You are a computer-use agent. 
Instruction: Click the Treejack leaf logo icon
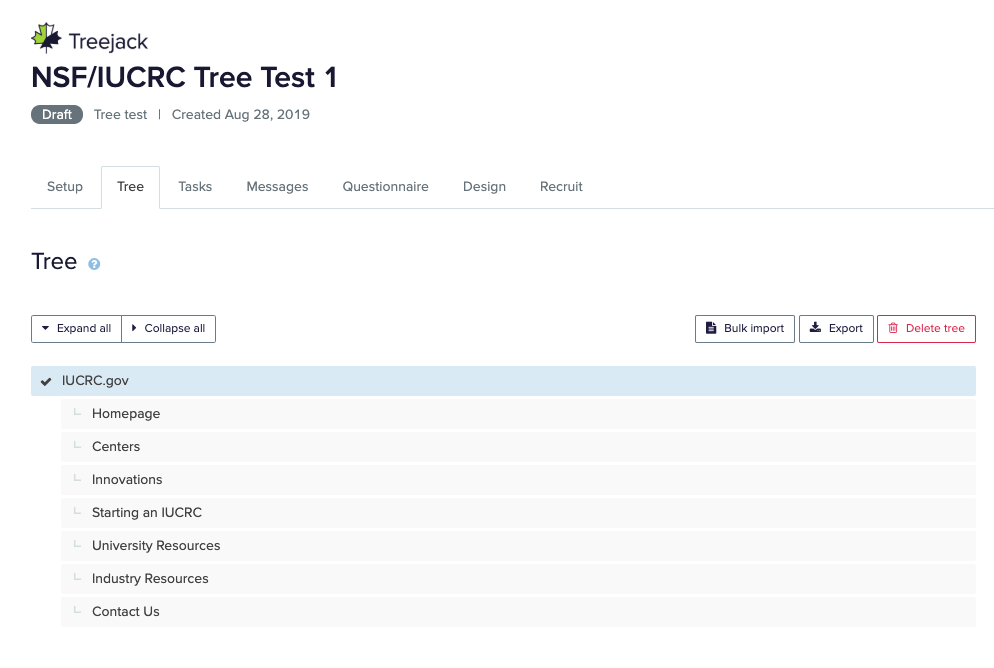46,39
